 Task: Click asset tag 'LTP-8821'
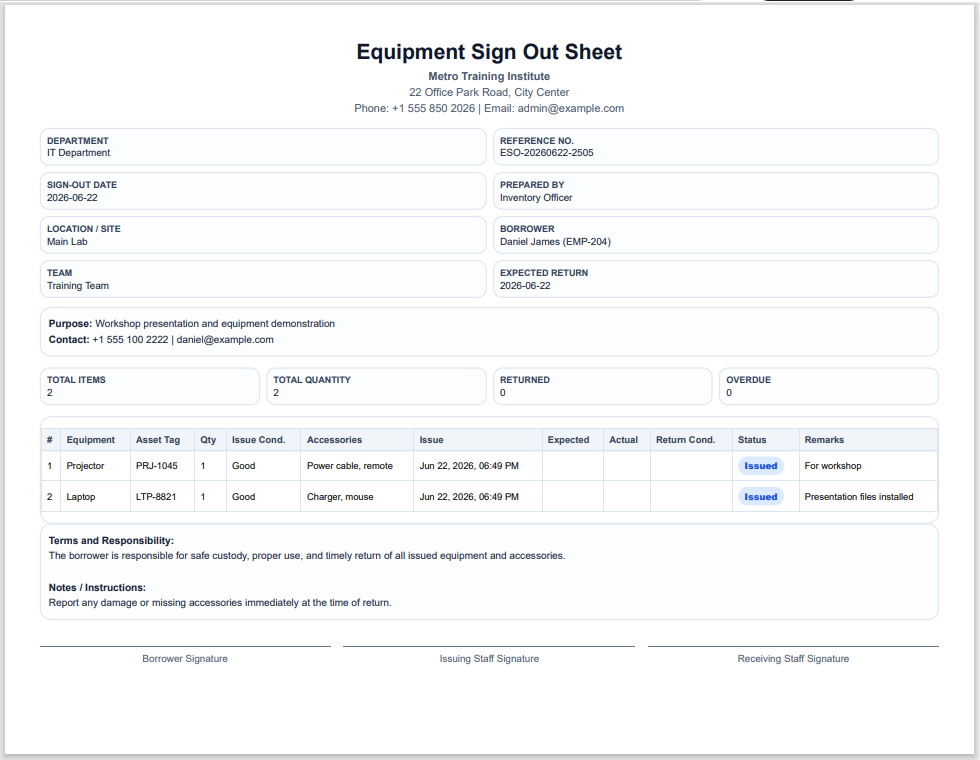(x=156, y=497)
